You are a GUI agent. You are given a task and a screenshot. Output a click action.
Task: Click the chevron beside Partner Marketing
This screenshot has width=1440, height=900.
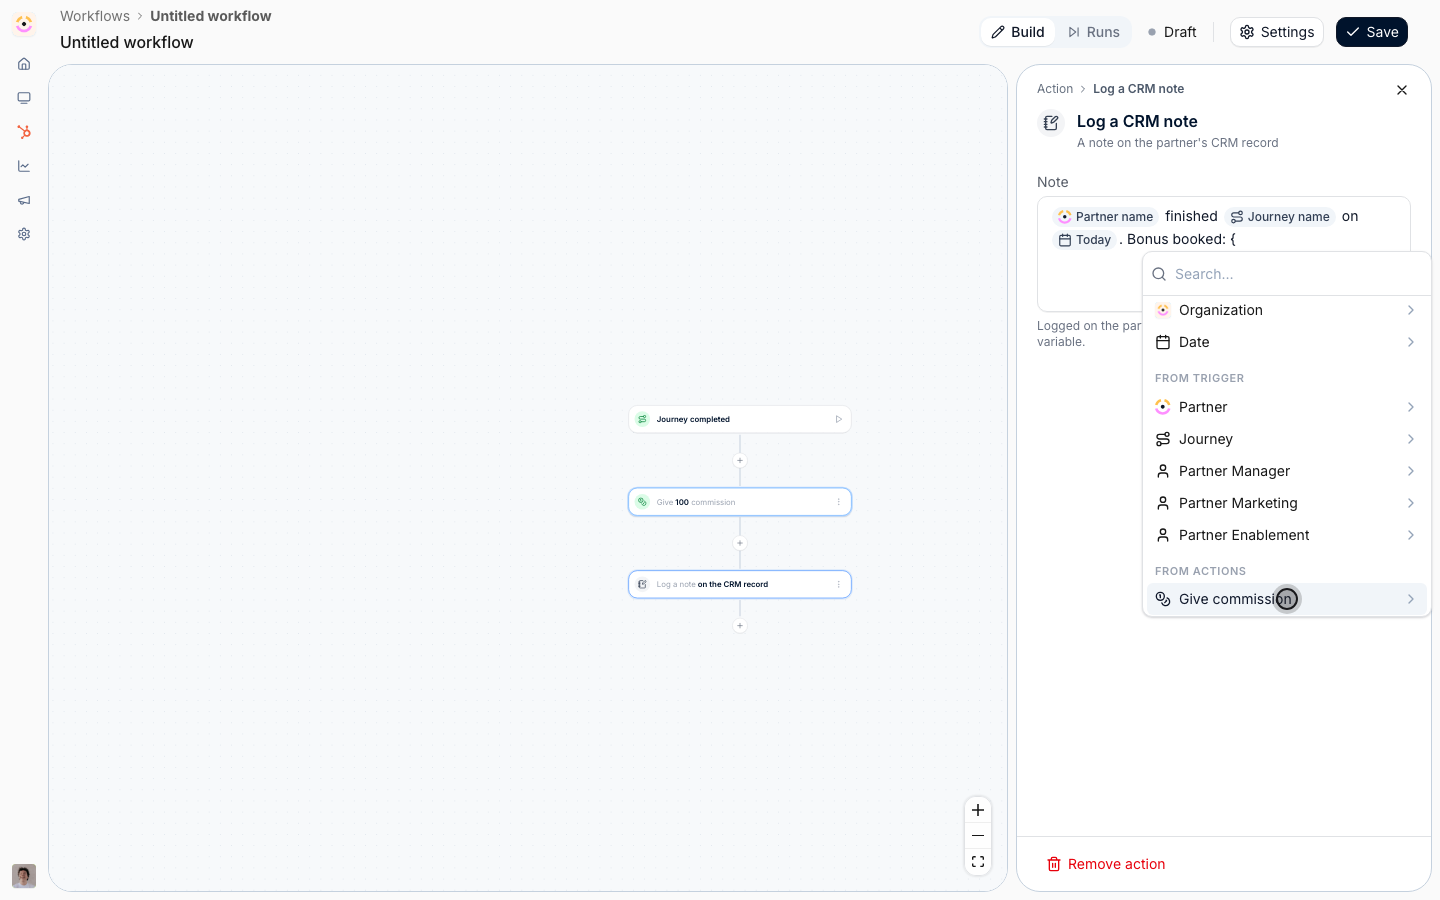point(1411,503)
